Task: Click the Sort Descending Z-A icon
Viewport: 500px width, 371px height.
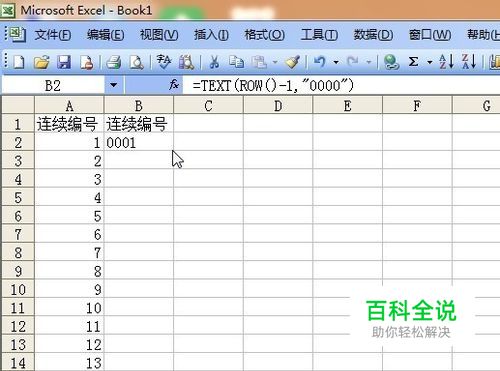Action: 469,62
